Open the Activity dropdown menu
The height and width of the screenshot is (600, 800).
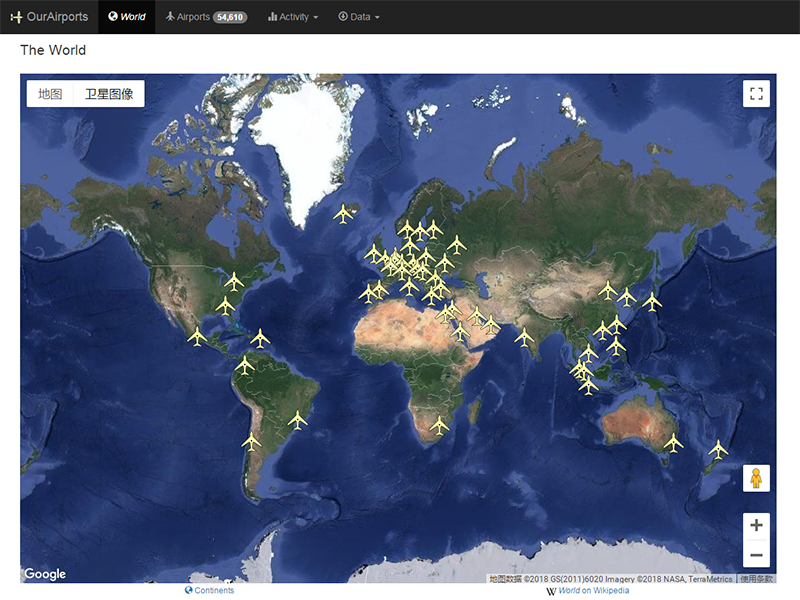click(x=292, y=17)
